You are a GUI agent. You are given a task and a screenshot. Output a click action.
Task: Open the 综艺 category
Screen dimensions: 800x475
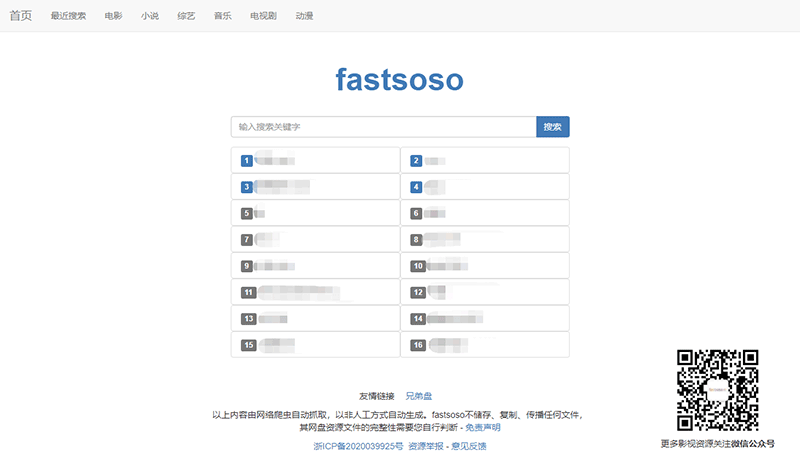coord(186,16)
